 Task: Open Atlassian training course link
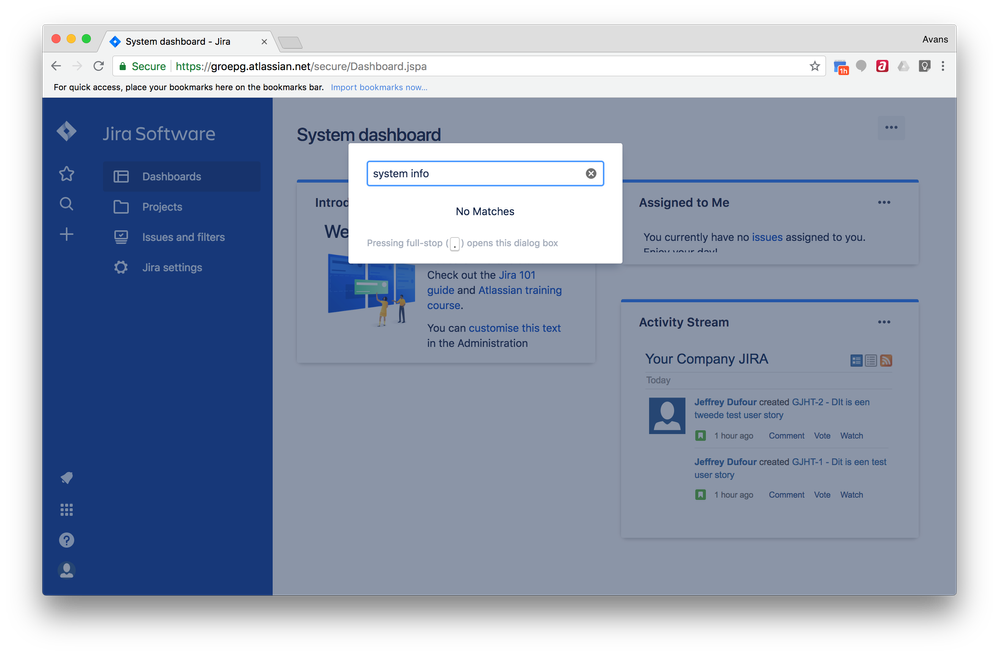[494, 297]
